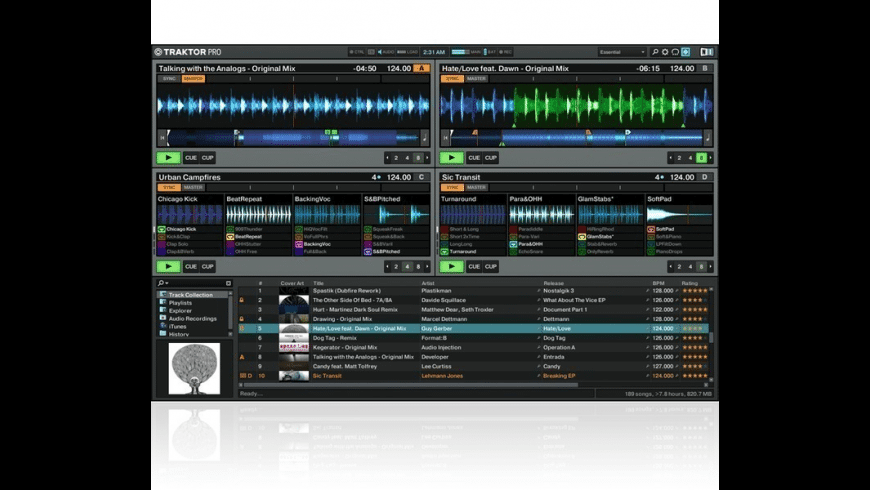Viewport: 870px width, 490px height.
Task: Toggle MASTER on Deck D Sic Transit
Action: tap(477, 188)
